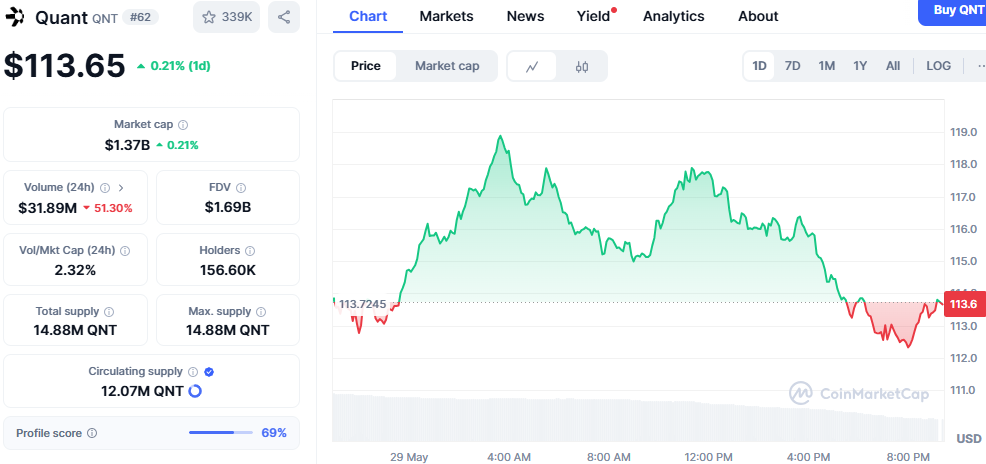This screenshot has width=986, height=464.
Task: Open the Total supply info icon
Action: (x=109, y=312)
